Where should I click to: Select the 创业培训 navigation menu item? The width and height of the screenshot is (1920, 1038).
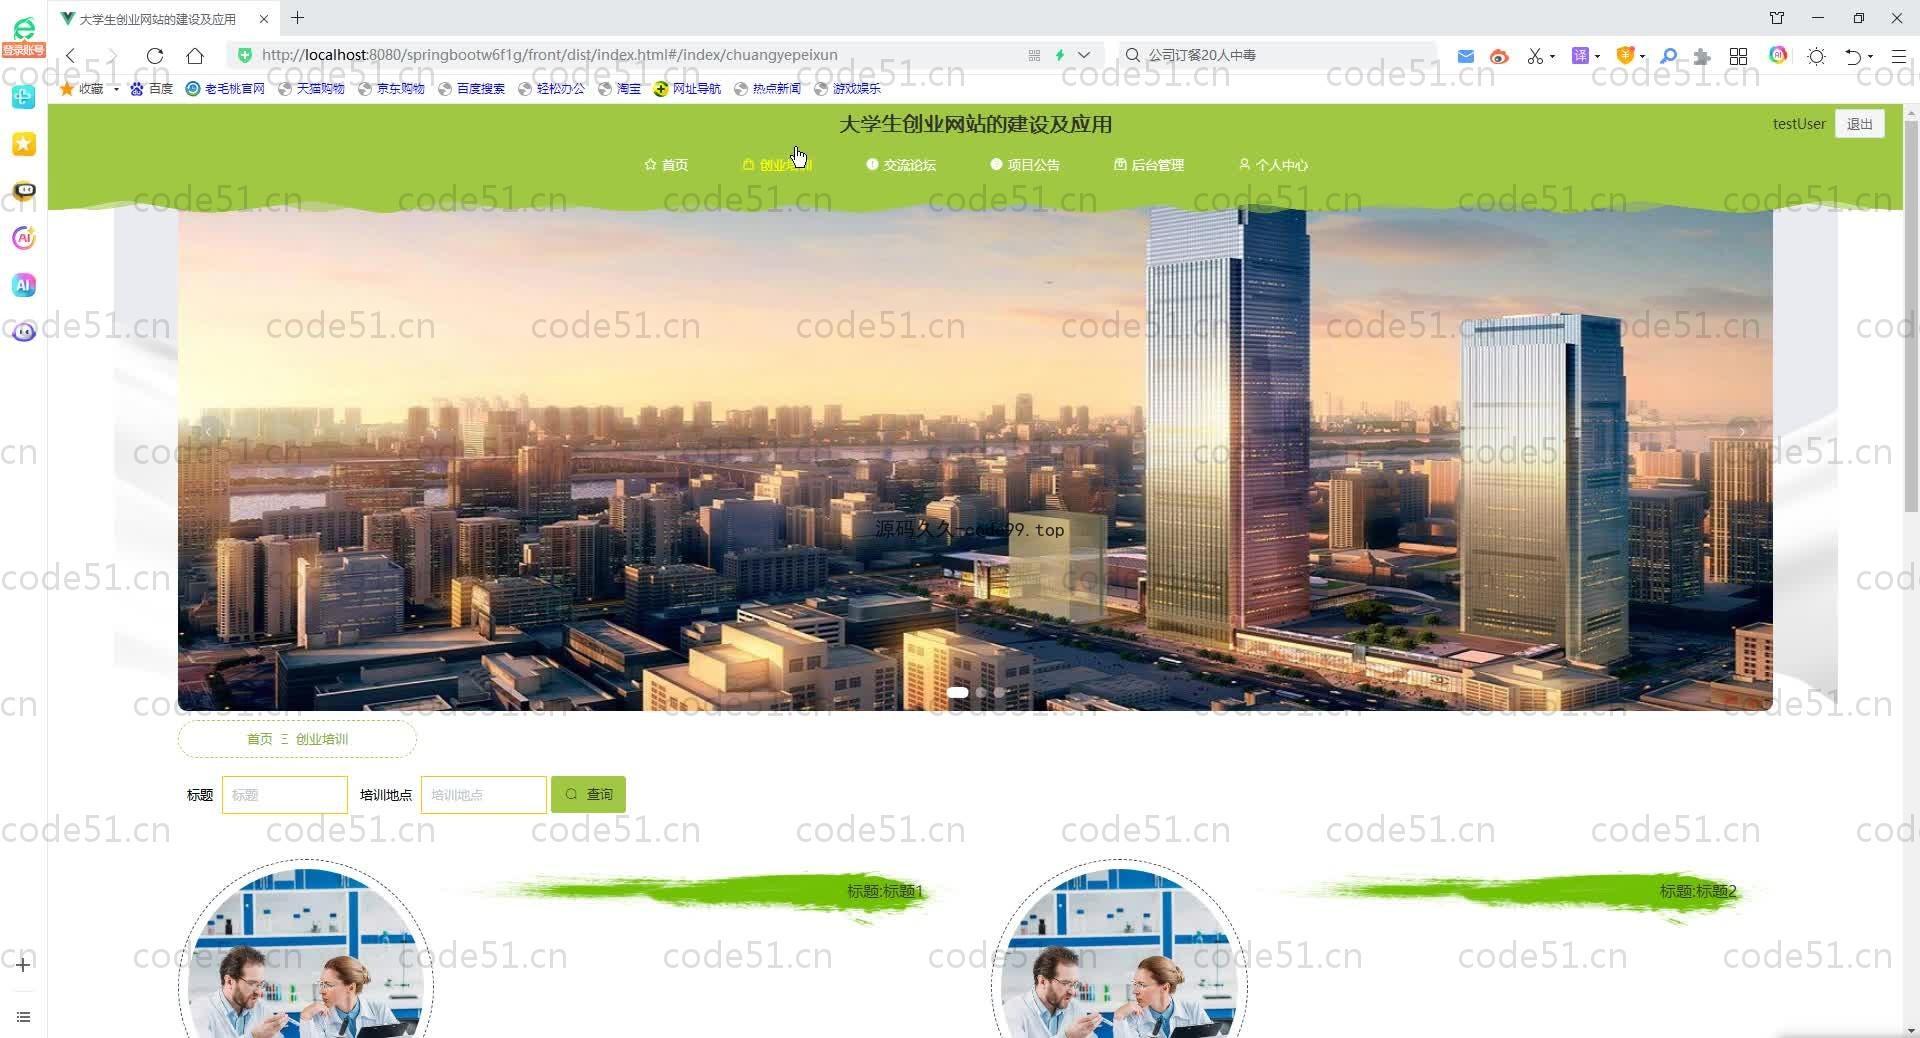[x=777, y=165]
